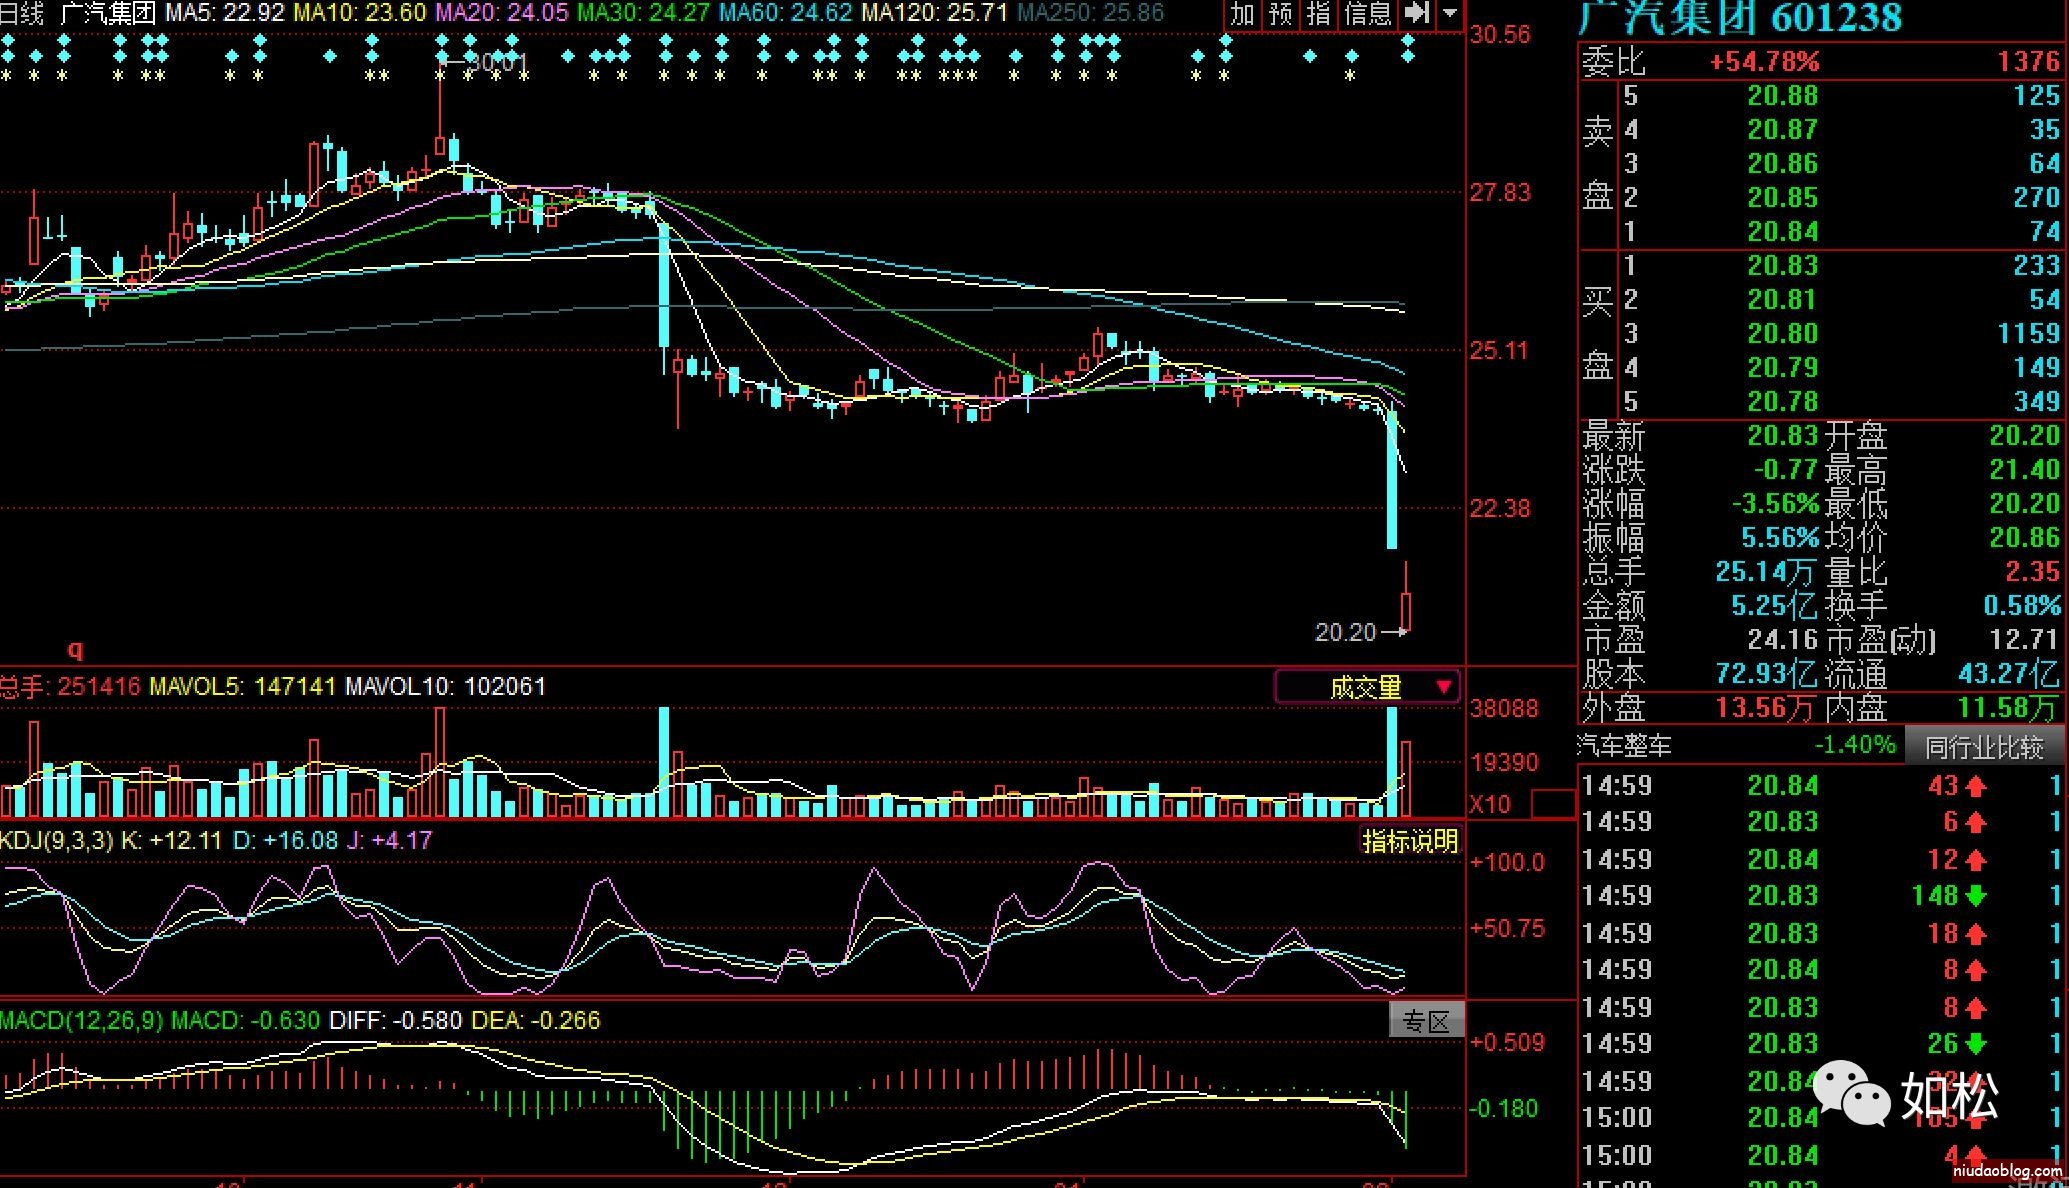Click the MA120: 25.71 label
The height and width of the screenshot is (1188, 2069).
[935, 13]
